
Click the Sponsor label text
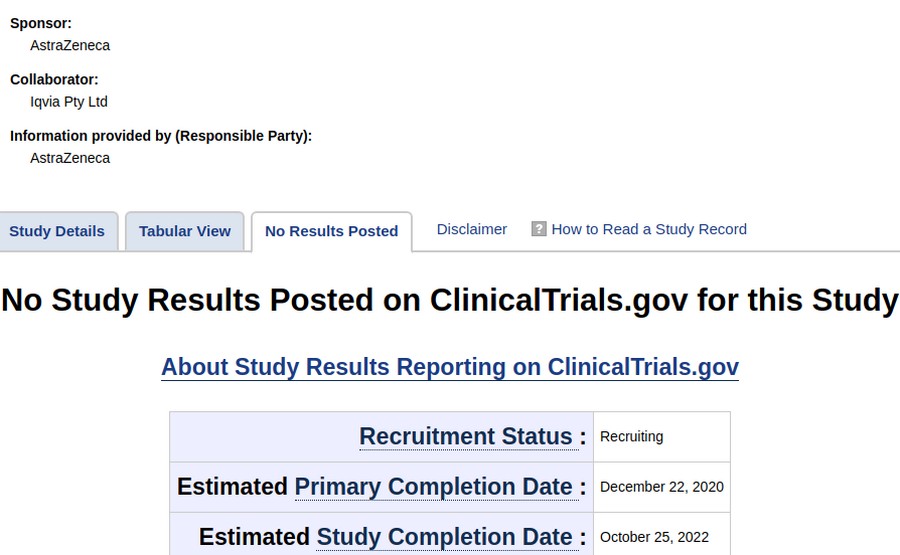41,24
